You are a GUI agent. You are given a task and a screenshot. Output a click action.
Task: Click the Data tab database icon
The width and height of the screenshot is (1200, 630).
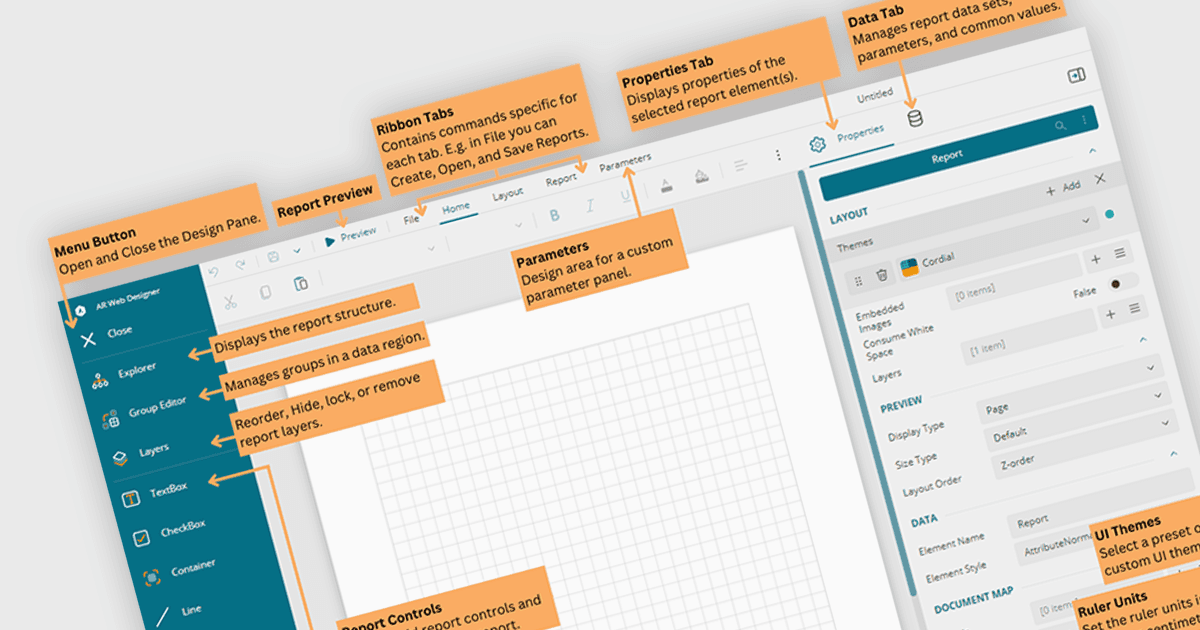(x=915, y=120)
